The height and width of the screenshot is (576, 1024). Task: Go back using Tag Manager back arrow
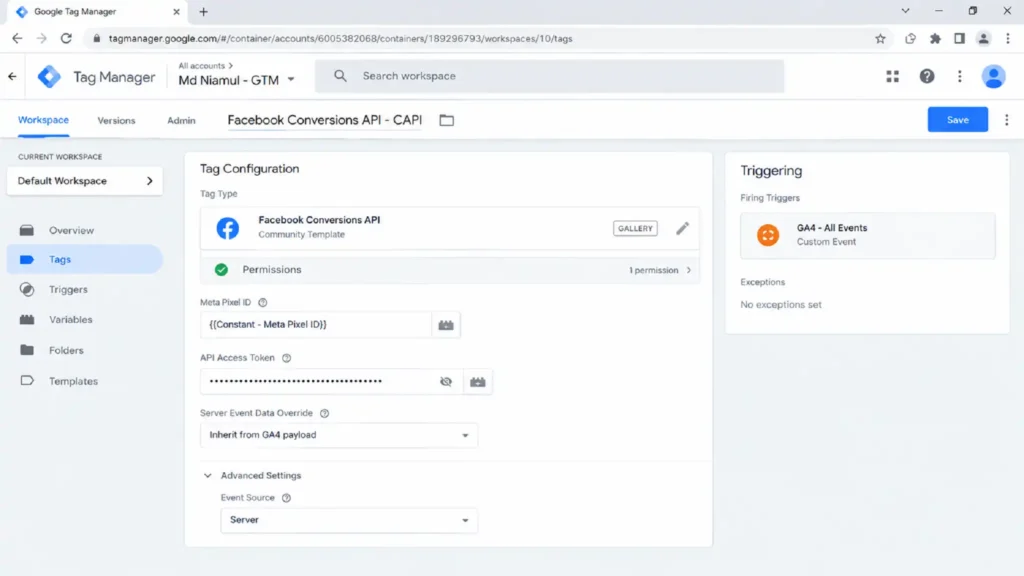(x=12, y=76)
